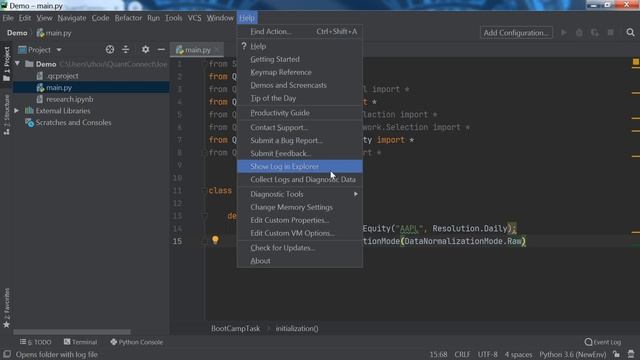The image size is (640, 360).
Task: Open the Window menu
Action: click(x=220, y=18)
